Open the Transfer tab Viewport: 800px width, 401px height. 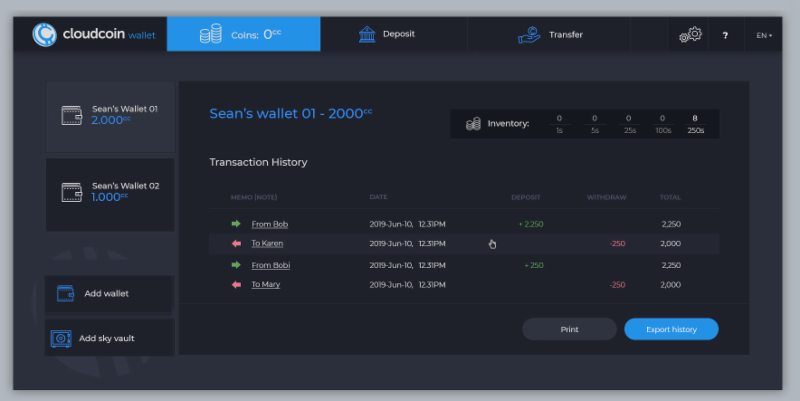[548, 34]
